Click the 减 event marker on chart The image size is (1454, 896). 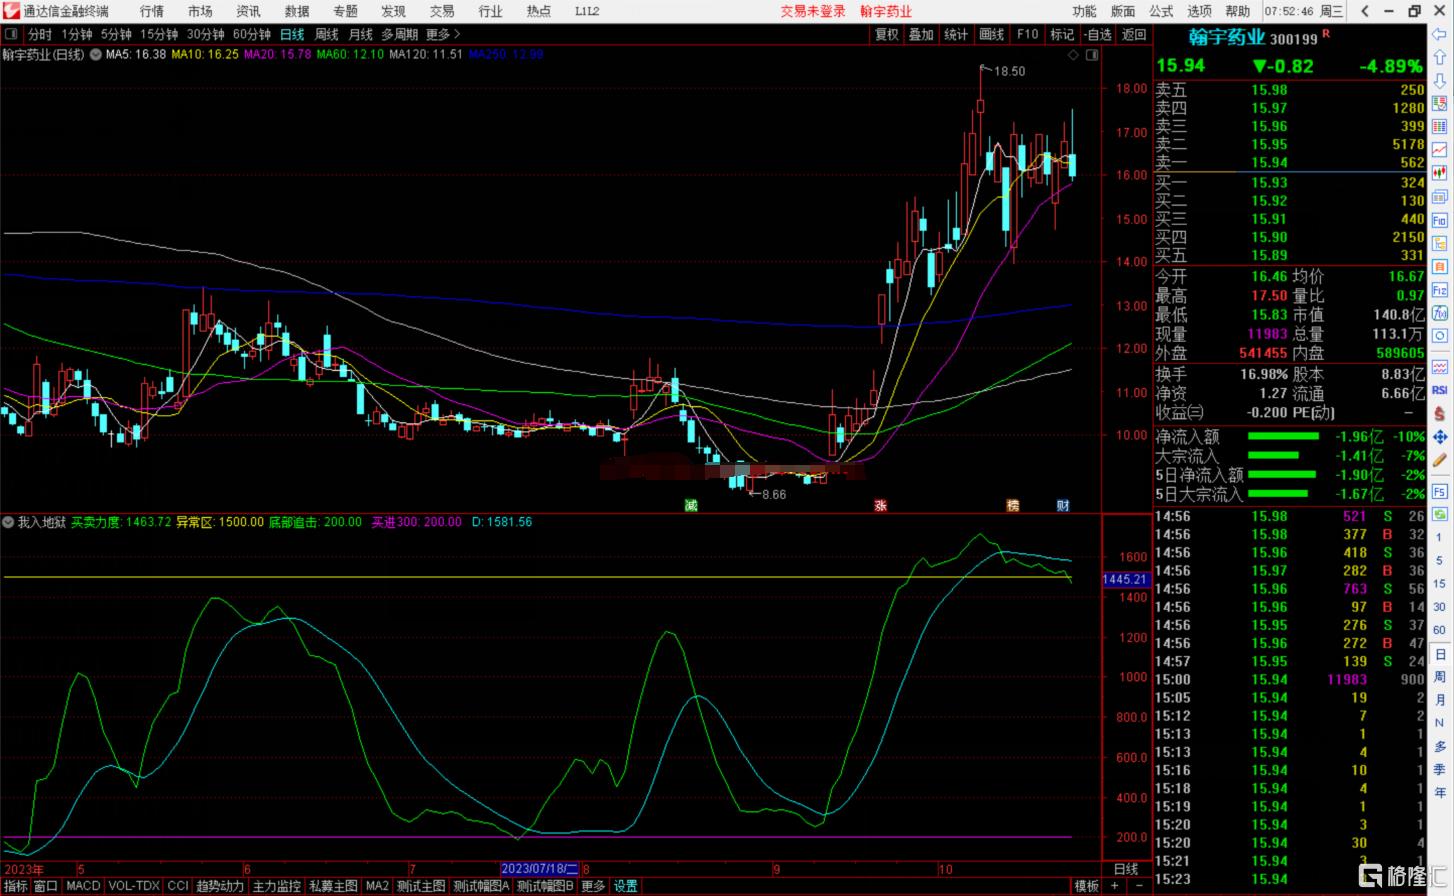tap(690, 505)
